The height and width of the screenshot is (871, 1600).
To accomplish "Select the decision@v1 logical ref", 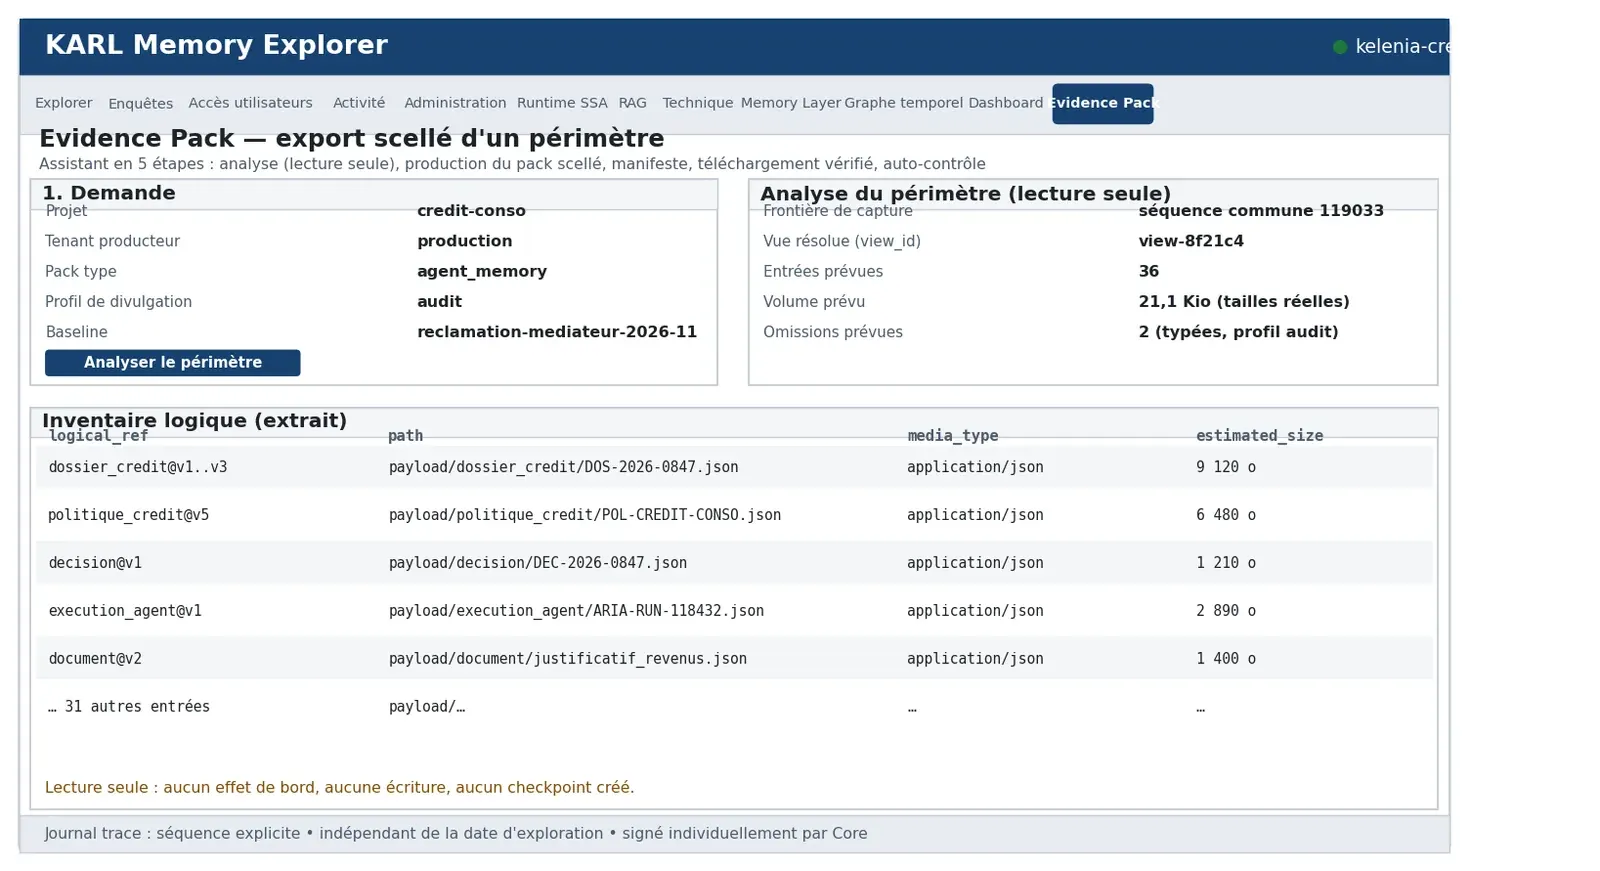I will 95,563.
